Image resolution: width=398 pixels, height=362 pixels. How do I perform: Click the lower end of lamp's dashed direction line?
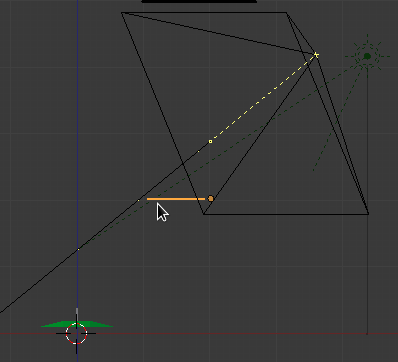pyautogui.click(x=313, y=170)
